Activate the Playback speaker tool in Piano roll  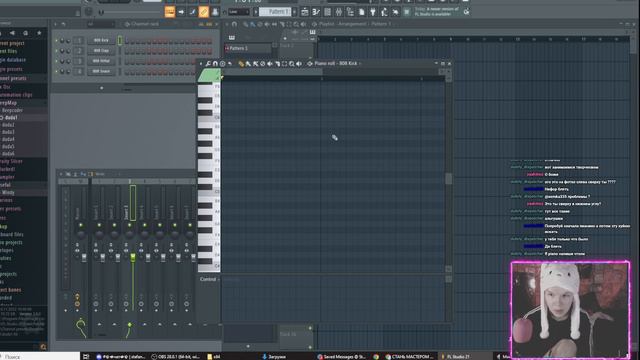tap(299, 64)
